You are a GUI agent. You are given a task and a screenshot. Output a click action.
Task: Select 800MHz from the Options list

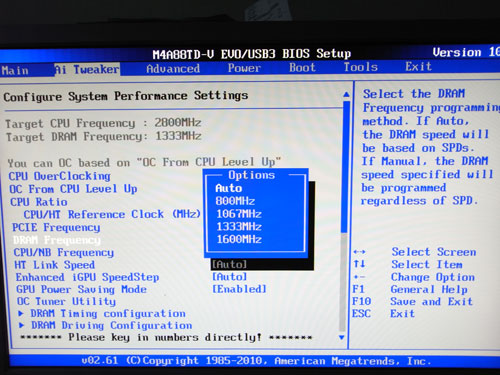click(x=235, y=201)
